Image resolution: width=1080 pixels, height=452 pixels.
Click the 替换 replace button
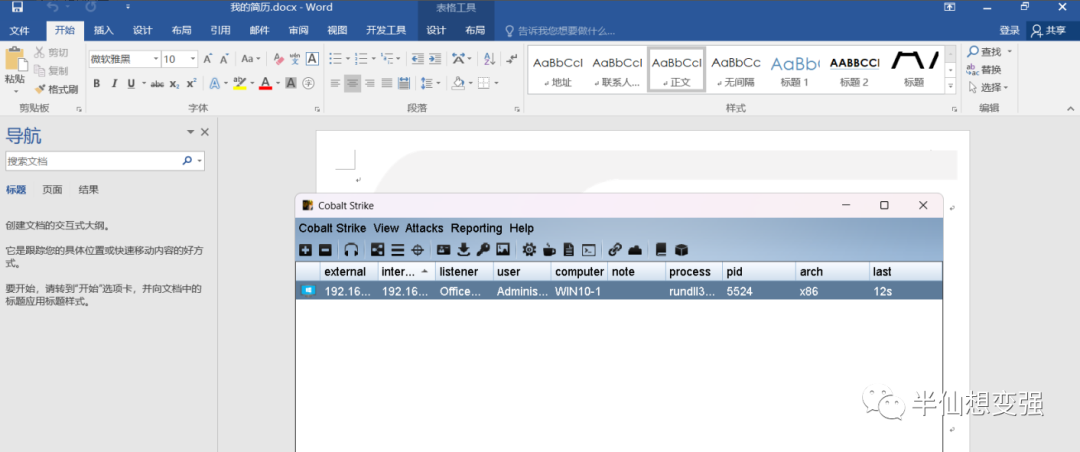click(x=984, y=70)
